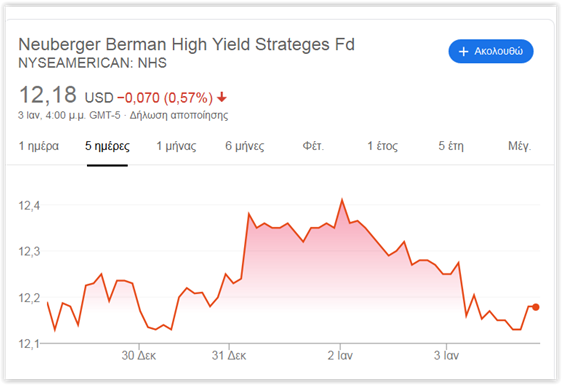View the 1 έτος chart range
562x386 pixels.
tap(382, 146)
